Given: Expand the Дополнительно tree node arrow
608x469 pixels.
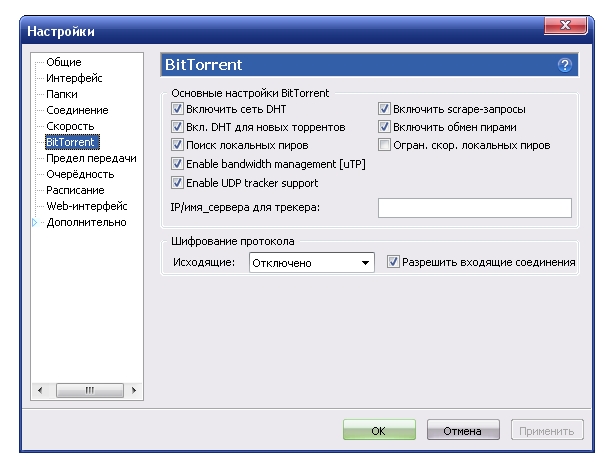Looking at the screenshot, I should [x=35, y=222].
